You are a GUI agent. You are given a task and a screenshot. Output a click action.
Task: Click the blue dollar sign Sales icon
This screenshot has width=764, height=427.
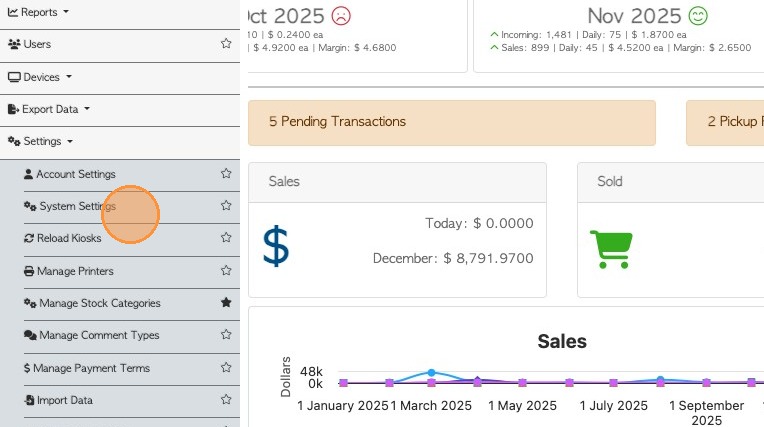coord(276,245)
